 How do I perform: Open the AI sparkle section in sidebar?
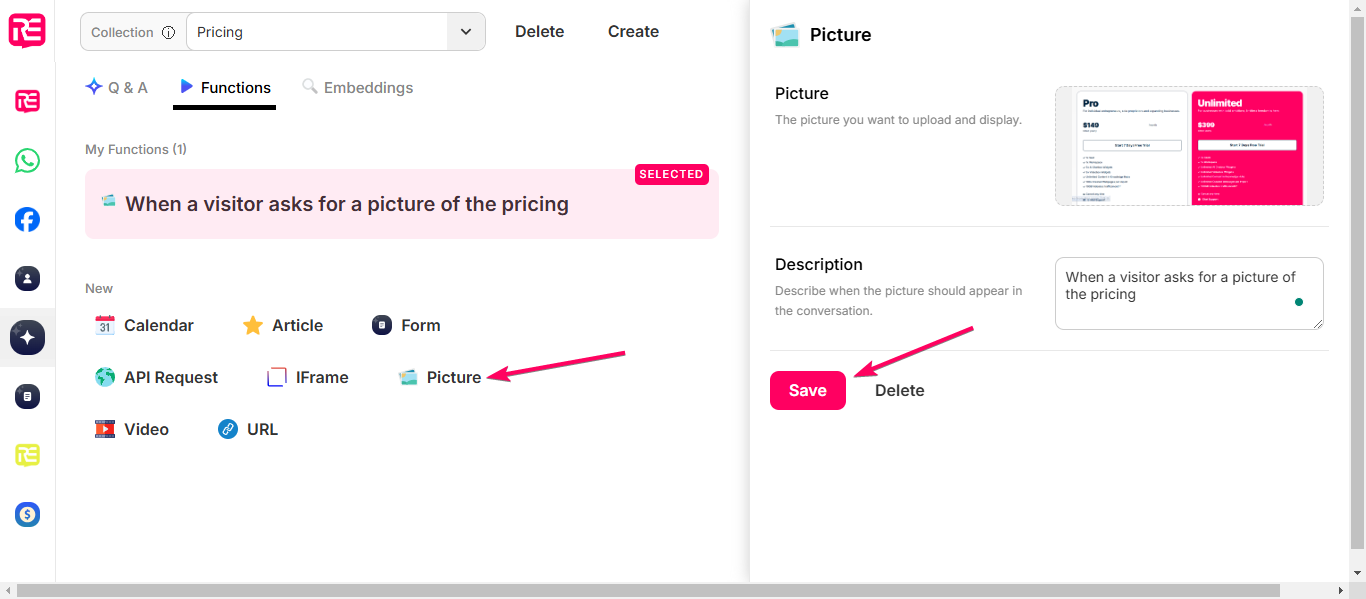tap(27, 338)
